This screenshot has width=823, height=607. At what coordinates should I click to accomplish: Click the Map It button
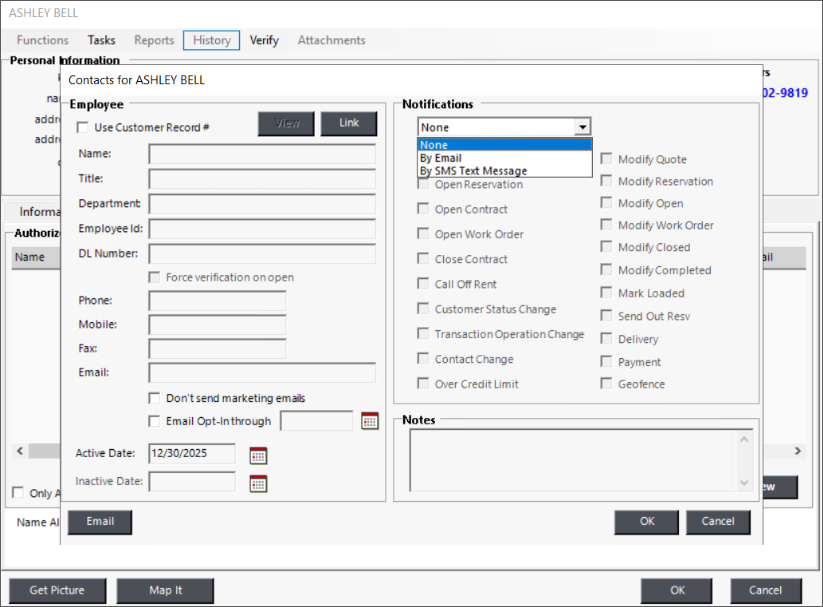coord(164,590)
